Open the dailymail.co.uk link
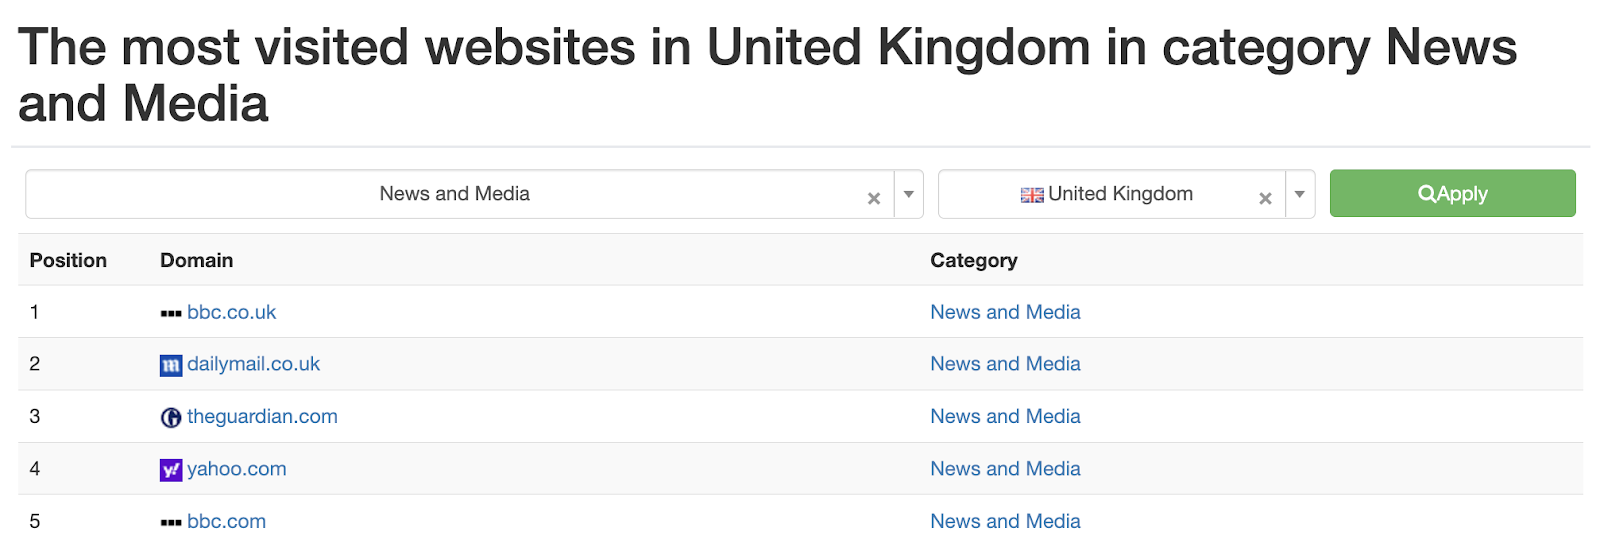 (x=253, y=364)
